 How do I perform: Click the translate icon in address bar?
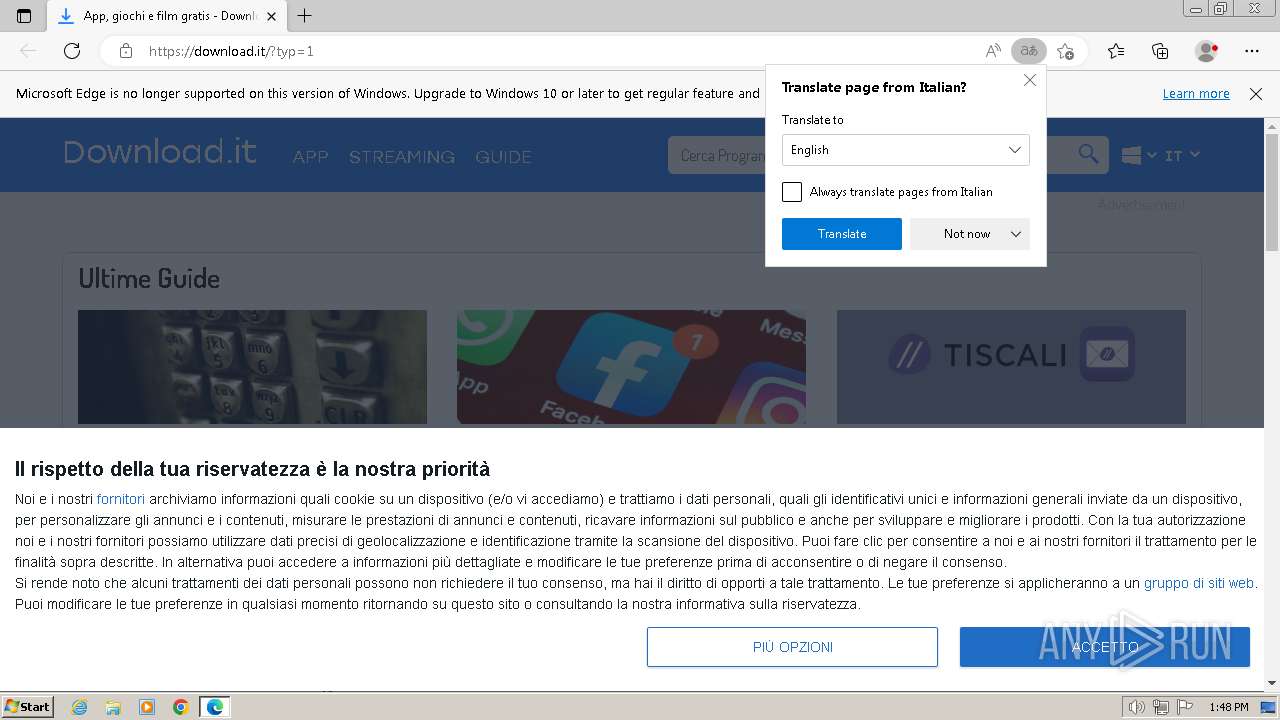1028,51
